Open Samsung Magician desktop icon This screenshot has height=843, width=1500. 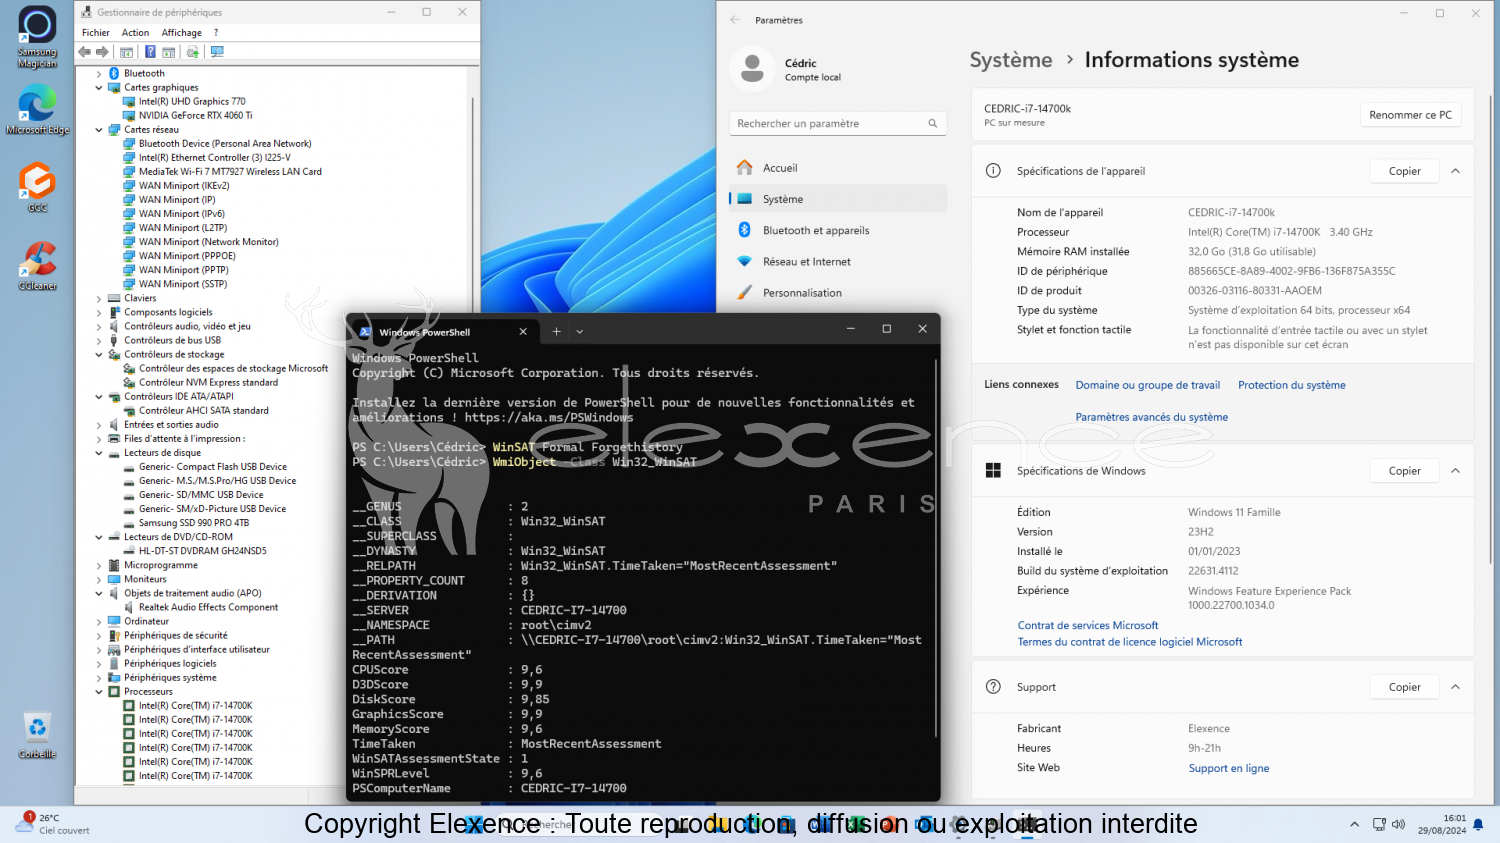tap(37, 37)
